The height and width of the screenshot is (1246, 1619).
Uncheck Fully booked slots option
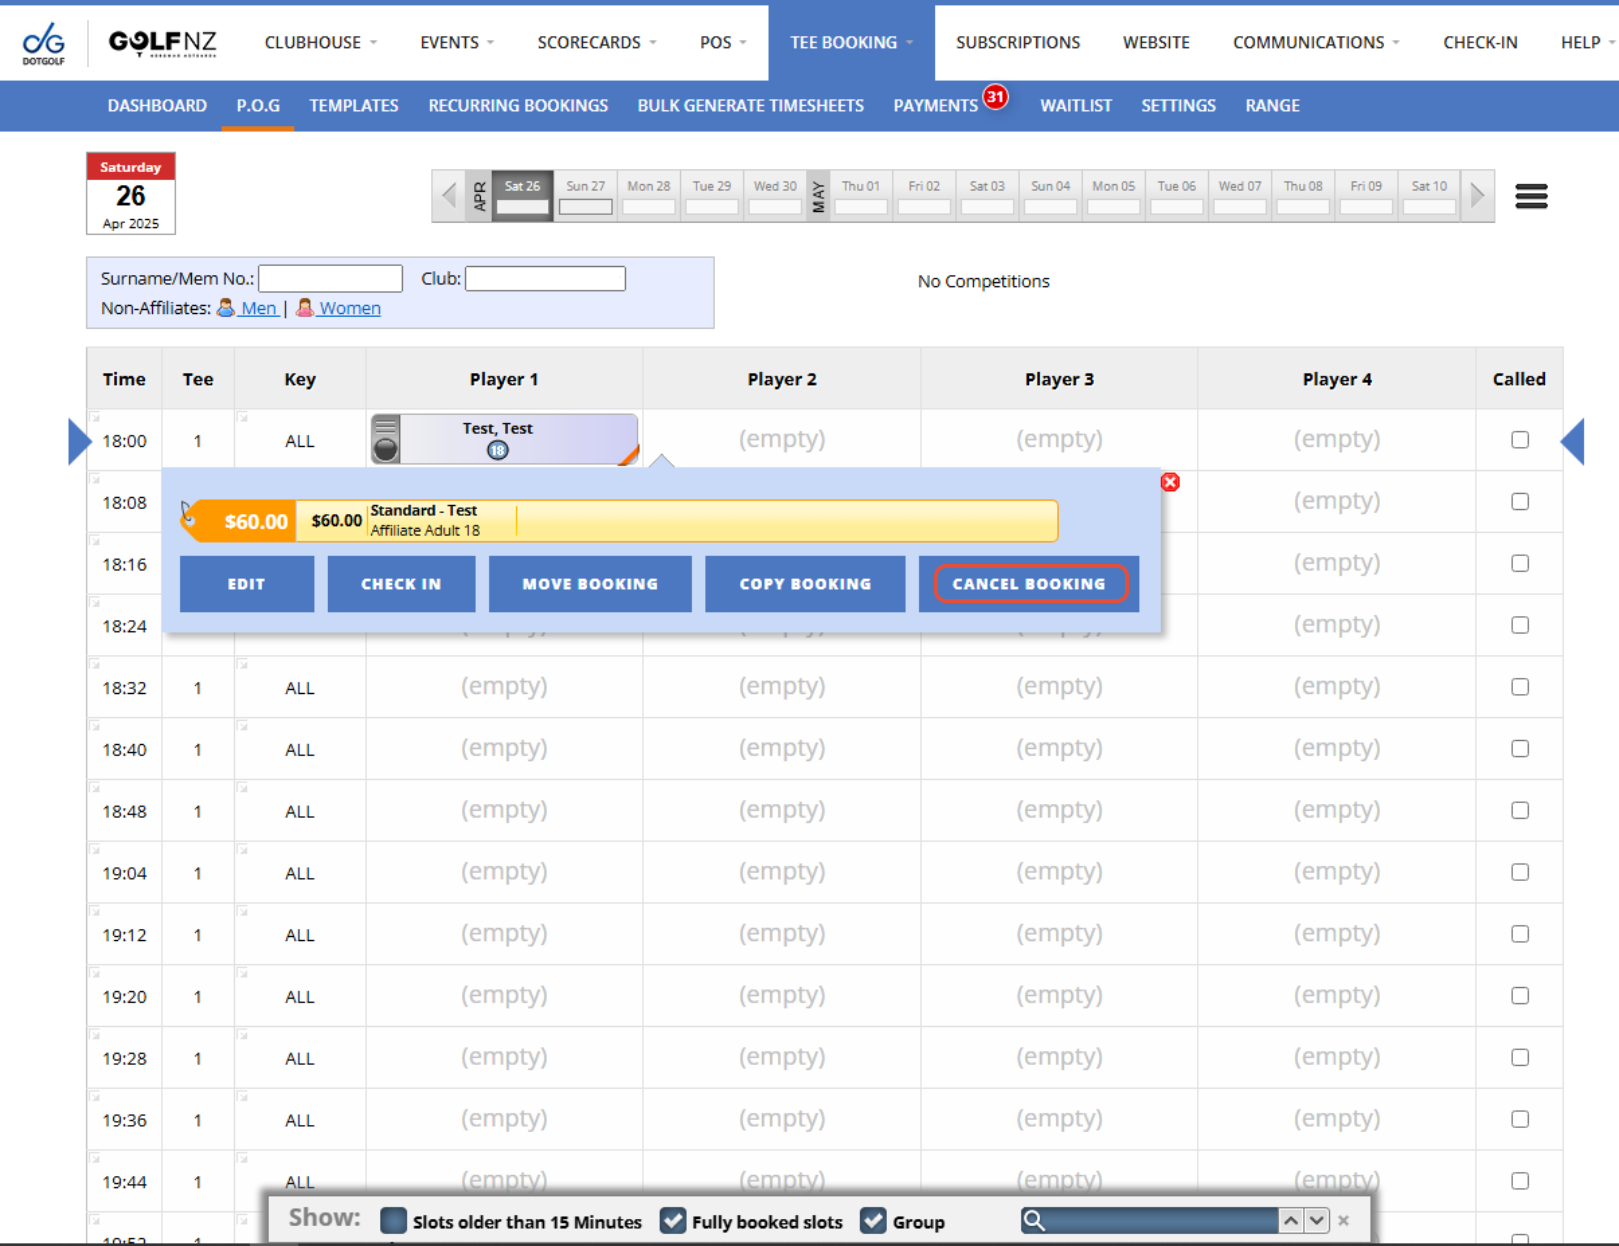[673, 1221]
